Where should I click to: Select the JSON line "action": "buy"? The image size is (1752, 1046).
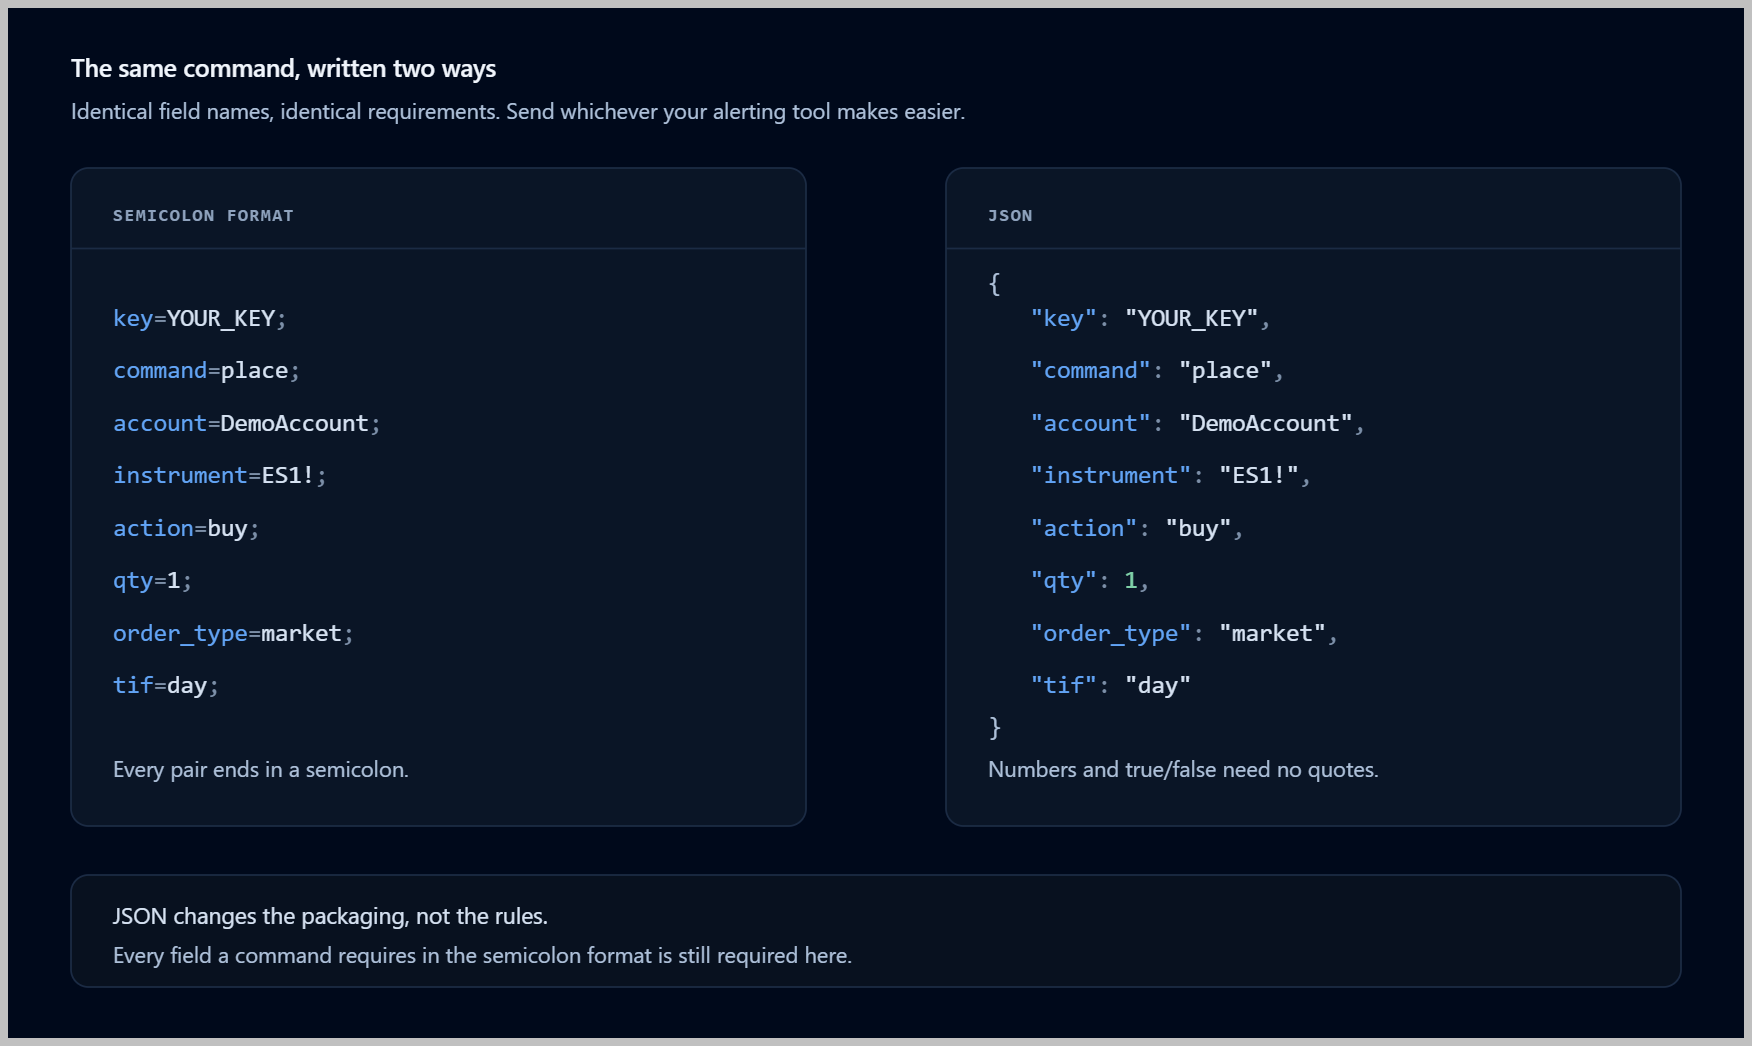click(1137, 529)
